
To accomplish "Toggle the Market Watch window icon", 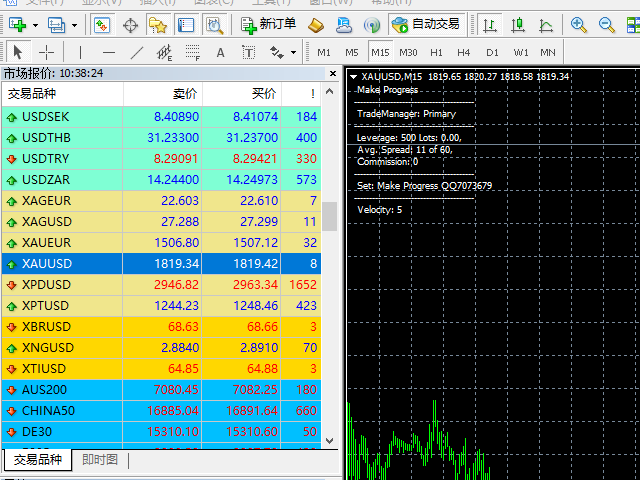I will coord(102,25).
